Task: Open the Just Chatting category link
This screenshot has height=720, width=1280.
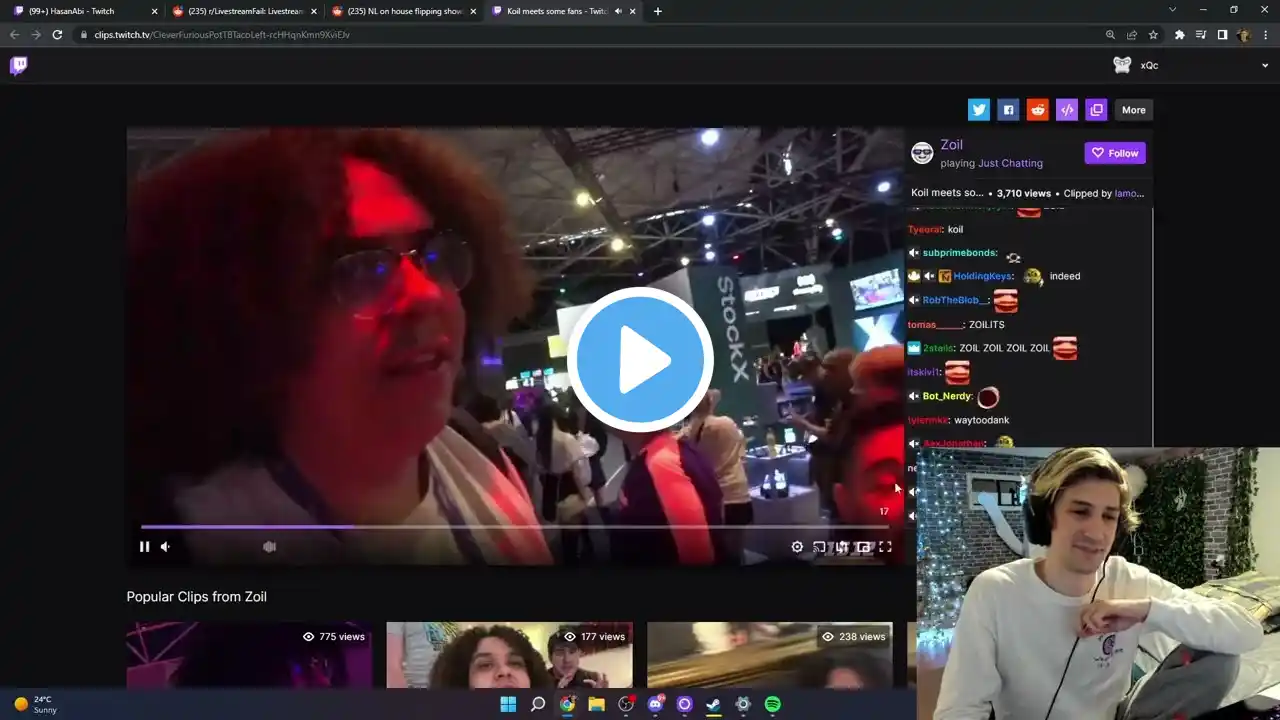Action: pyautogui.click(x=1010, y=163)
